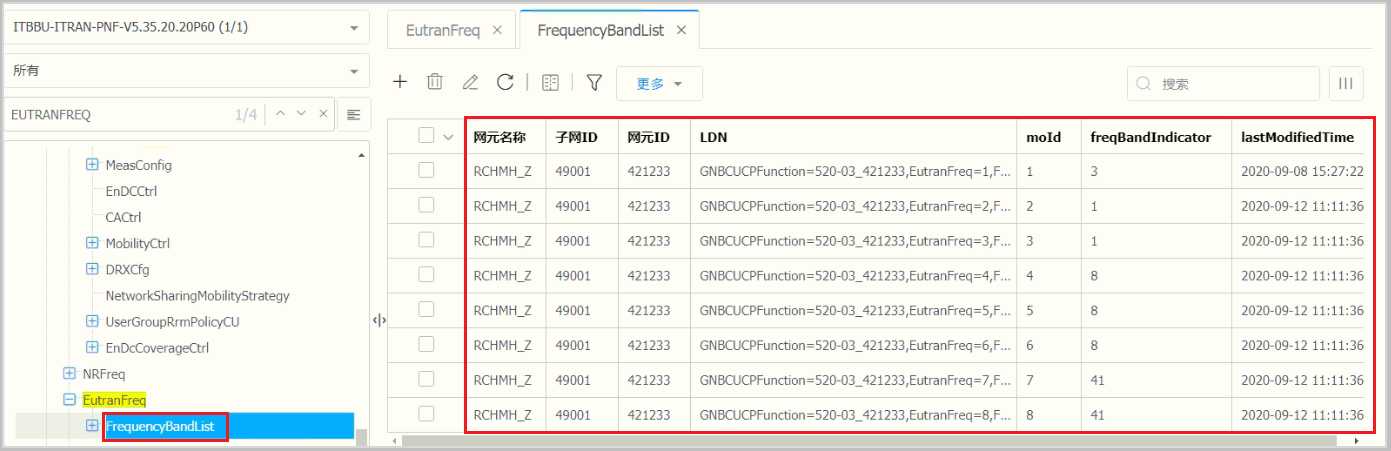The width and height of the screenshot is (1391, 451).
Task: Click the pencil edit icon
Action: [x=470, y=83]
